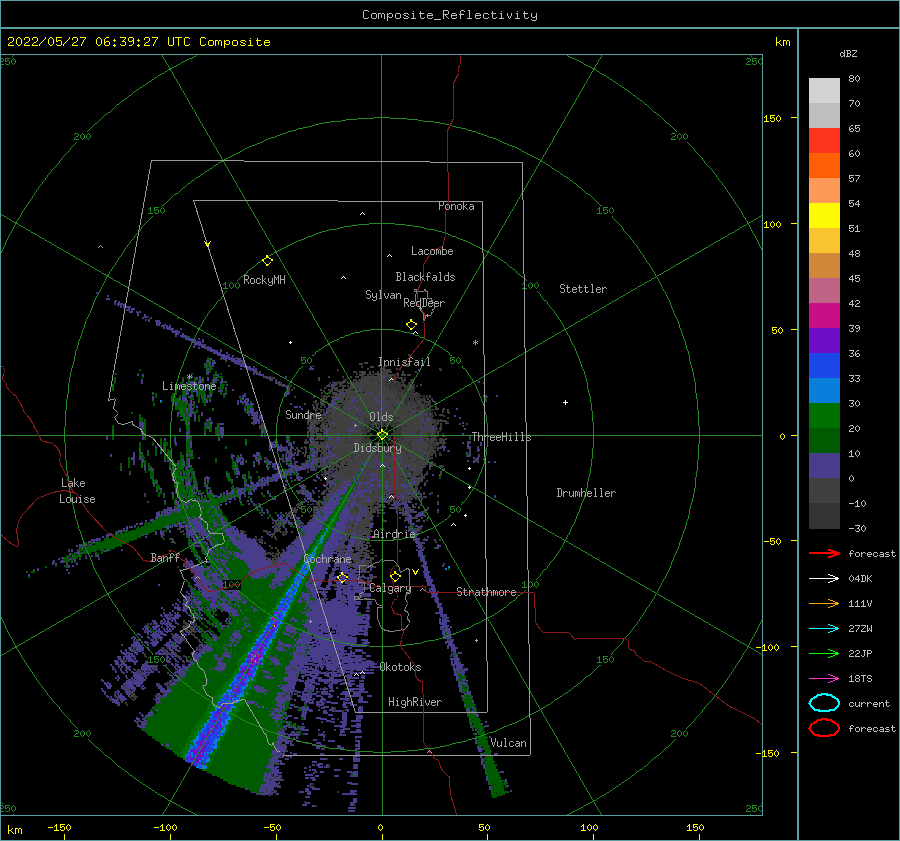Click the -30 dBZ legend value
The image size is (900, 841).
click(857, 528)
